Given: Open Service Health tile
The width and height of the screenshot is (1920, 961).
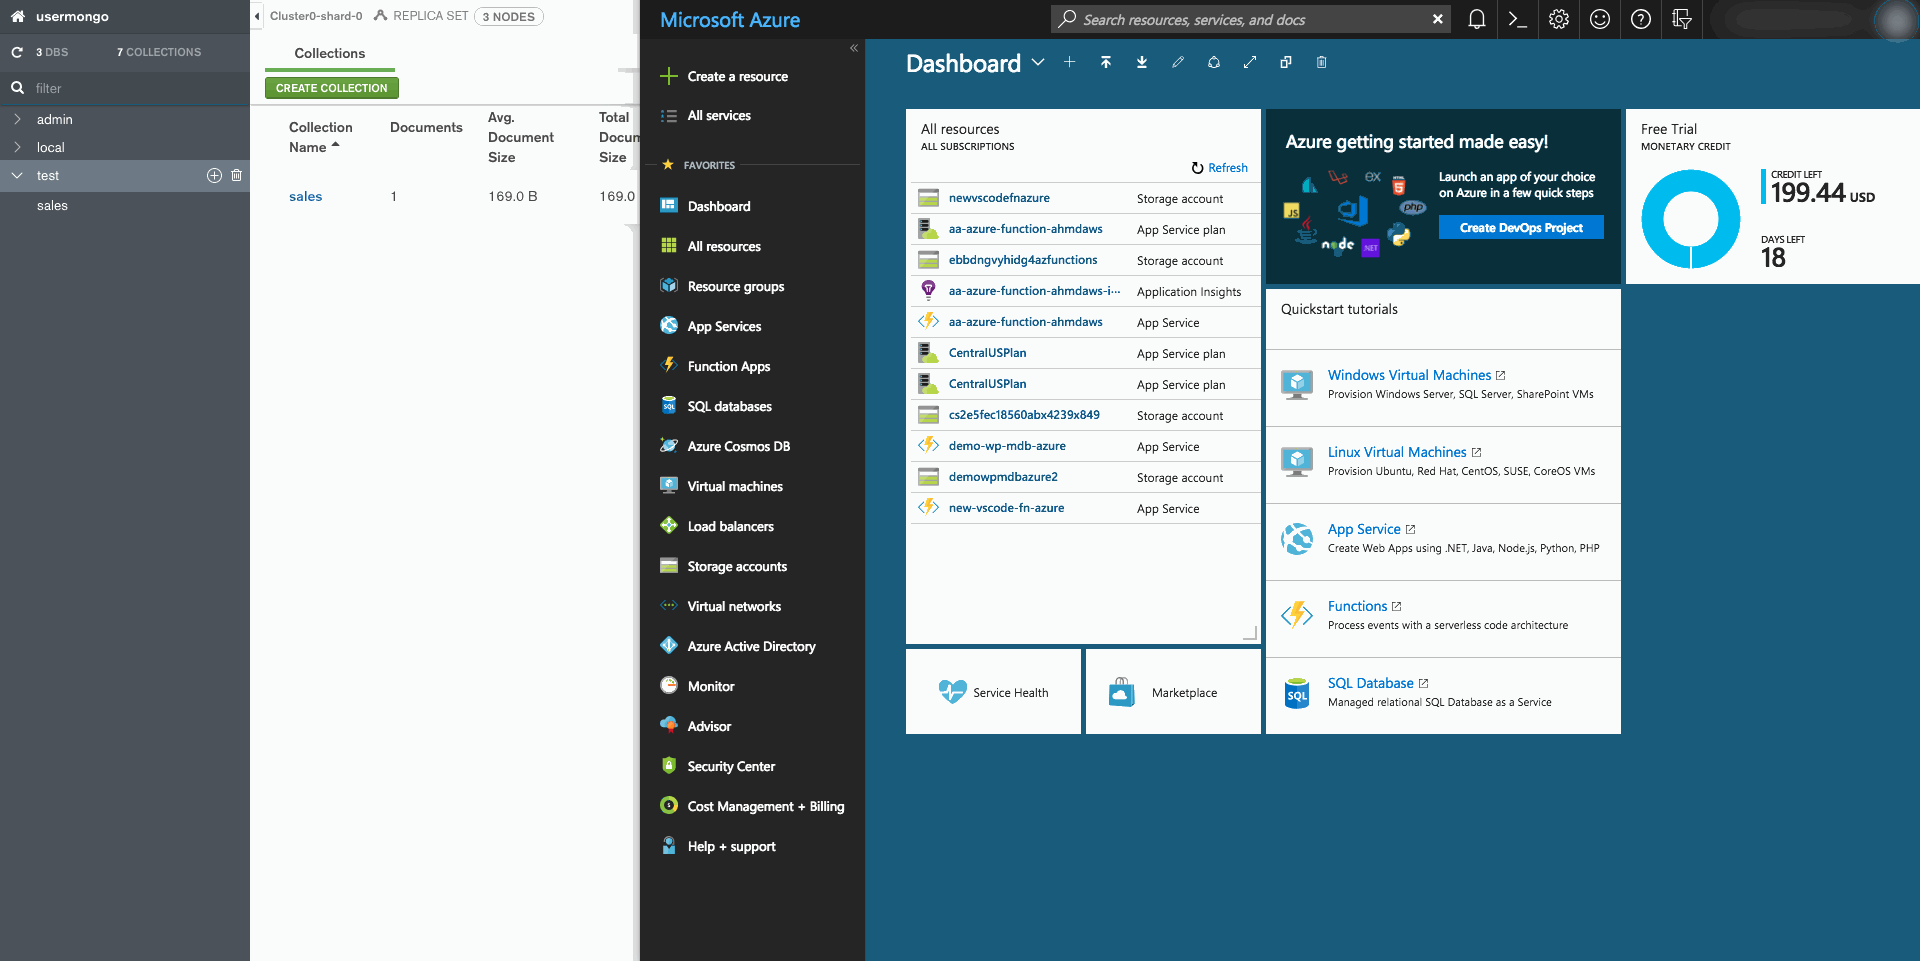Looking at the screenshot, I should [993, 692].
